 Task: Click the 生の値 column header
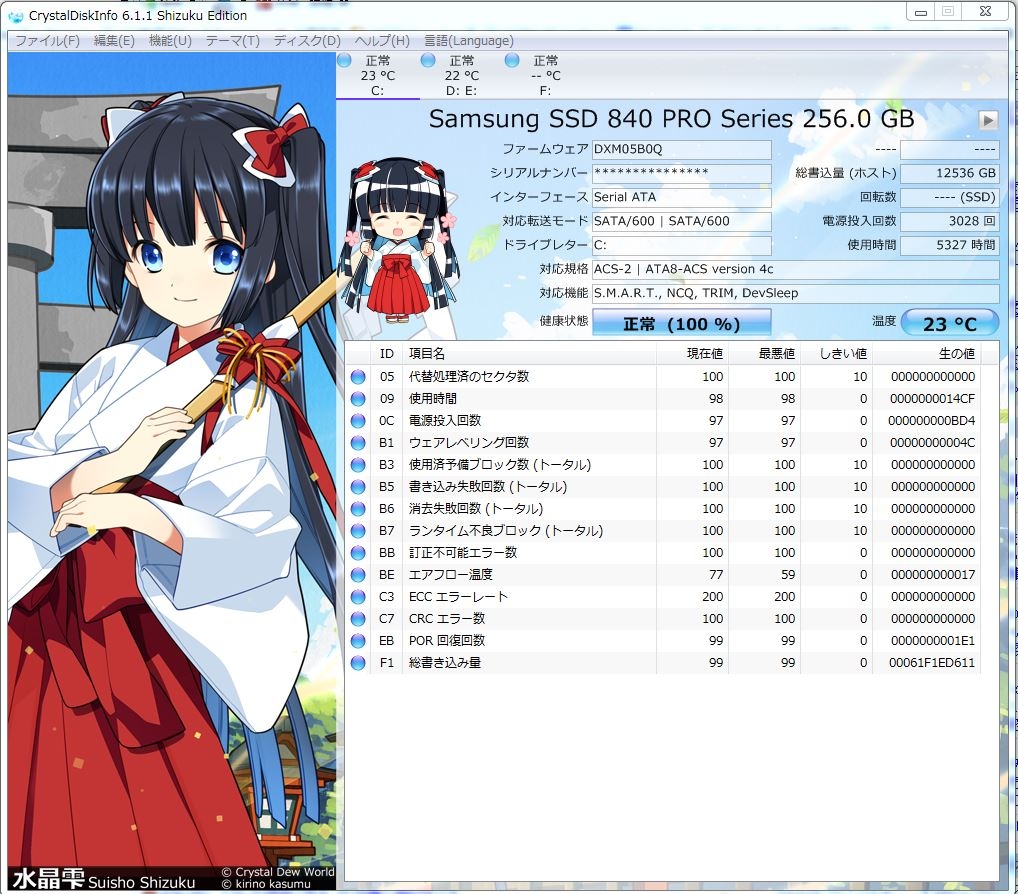(x=926, y=354)
